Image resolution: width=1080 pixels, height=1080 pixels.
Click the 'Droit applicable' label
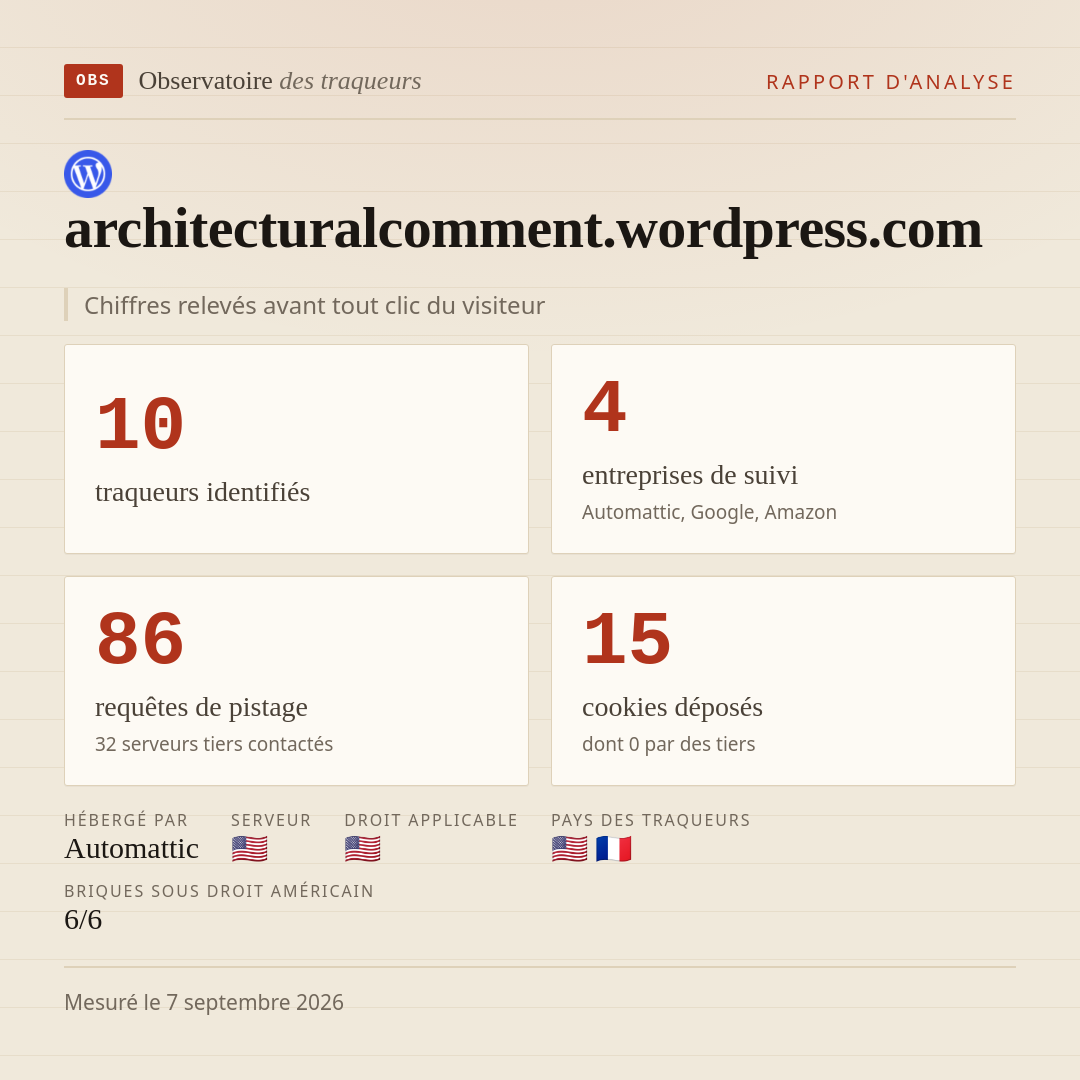click(431, 820)
